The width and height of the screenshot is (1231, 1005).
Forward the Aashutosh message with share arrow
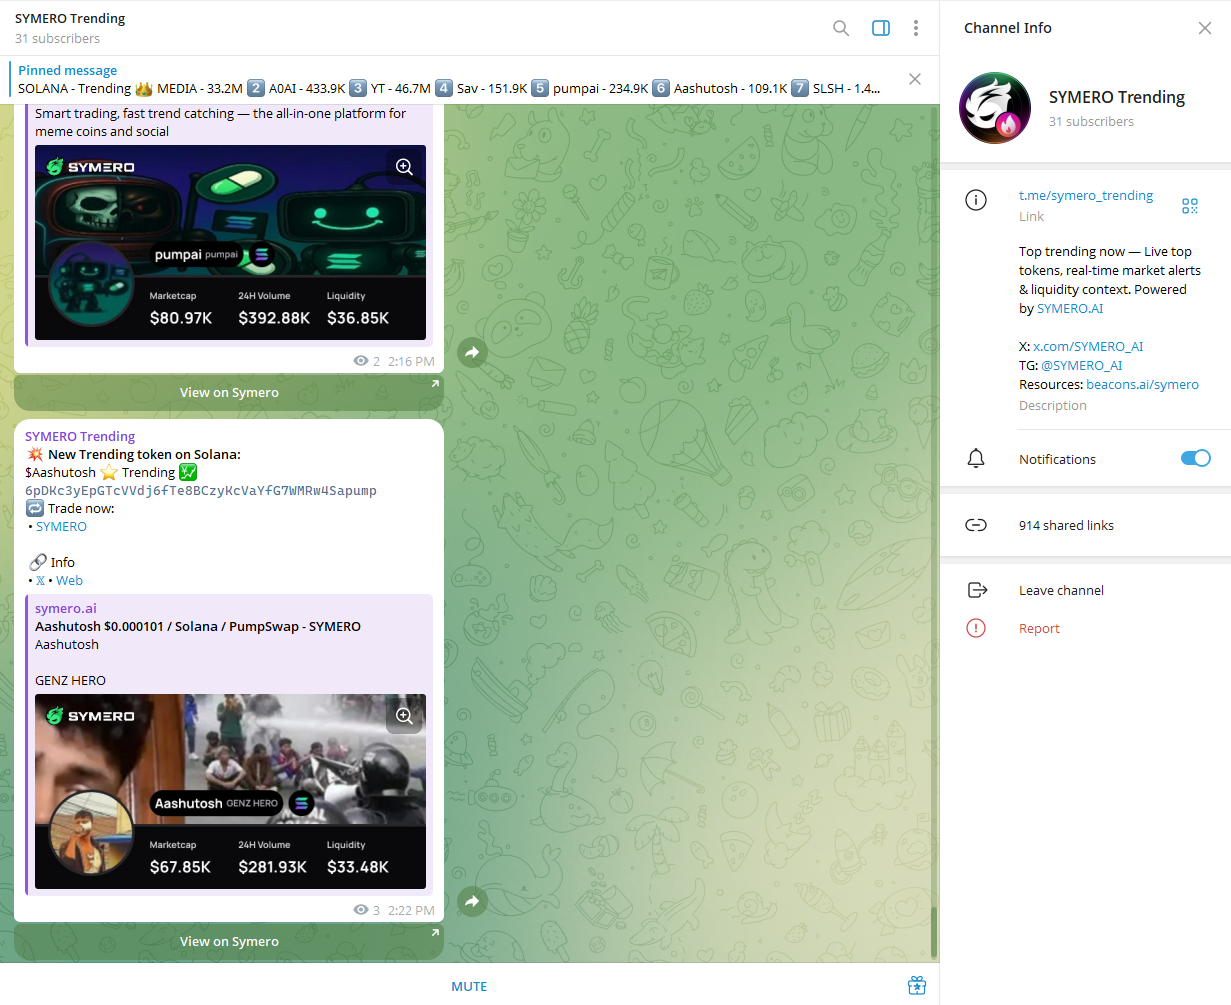(x=473, y=901)
